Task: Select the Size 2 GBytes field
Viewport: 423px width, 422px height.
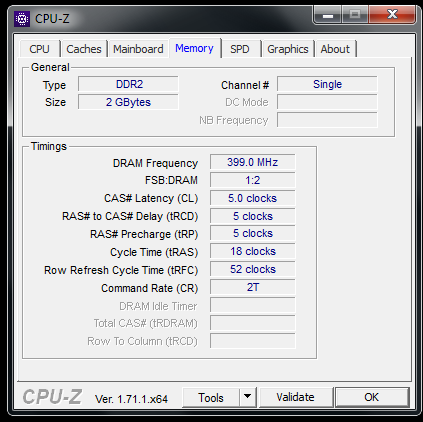Action: (x=129, y=102)
